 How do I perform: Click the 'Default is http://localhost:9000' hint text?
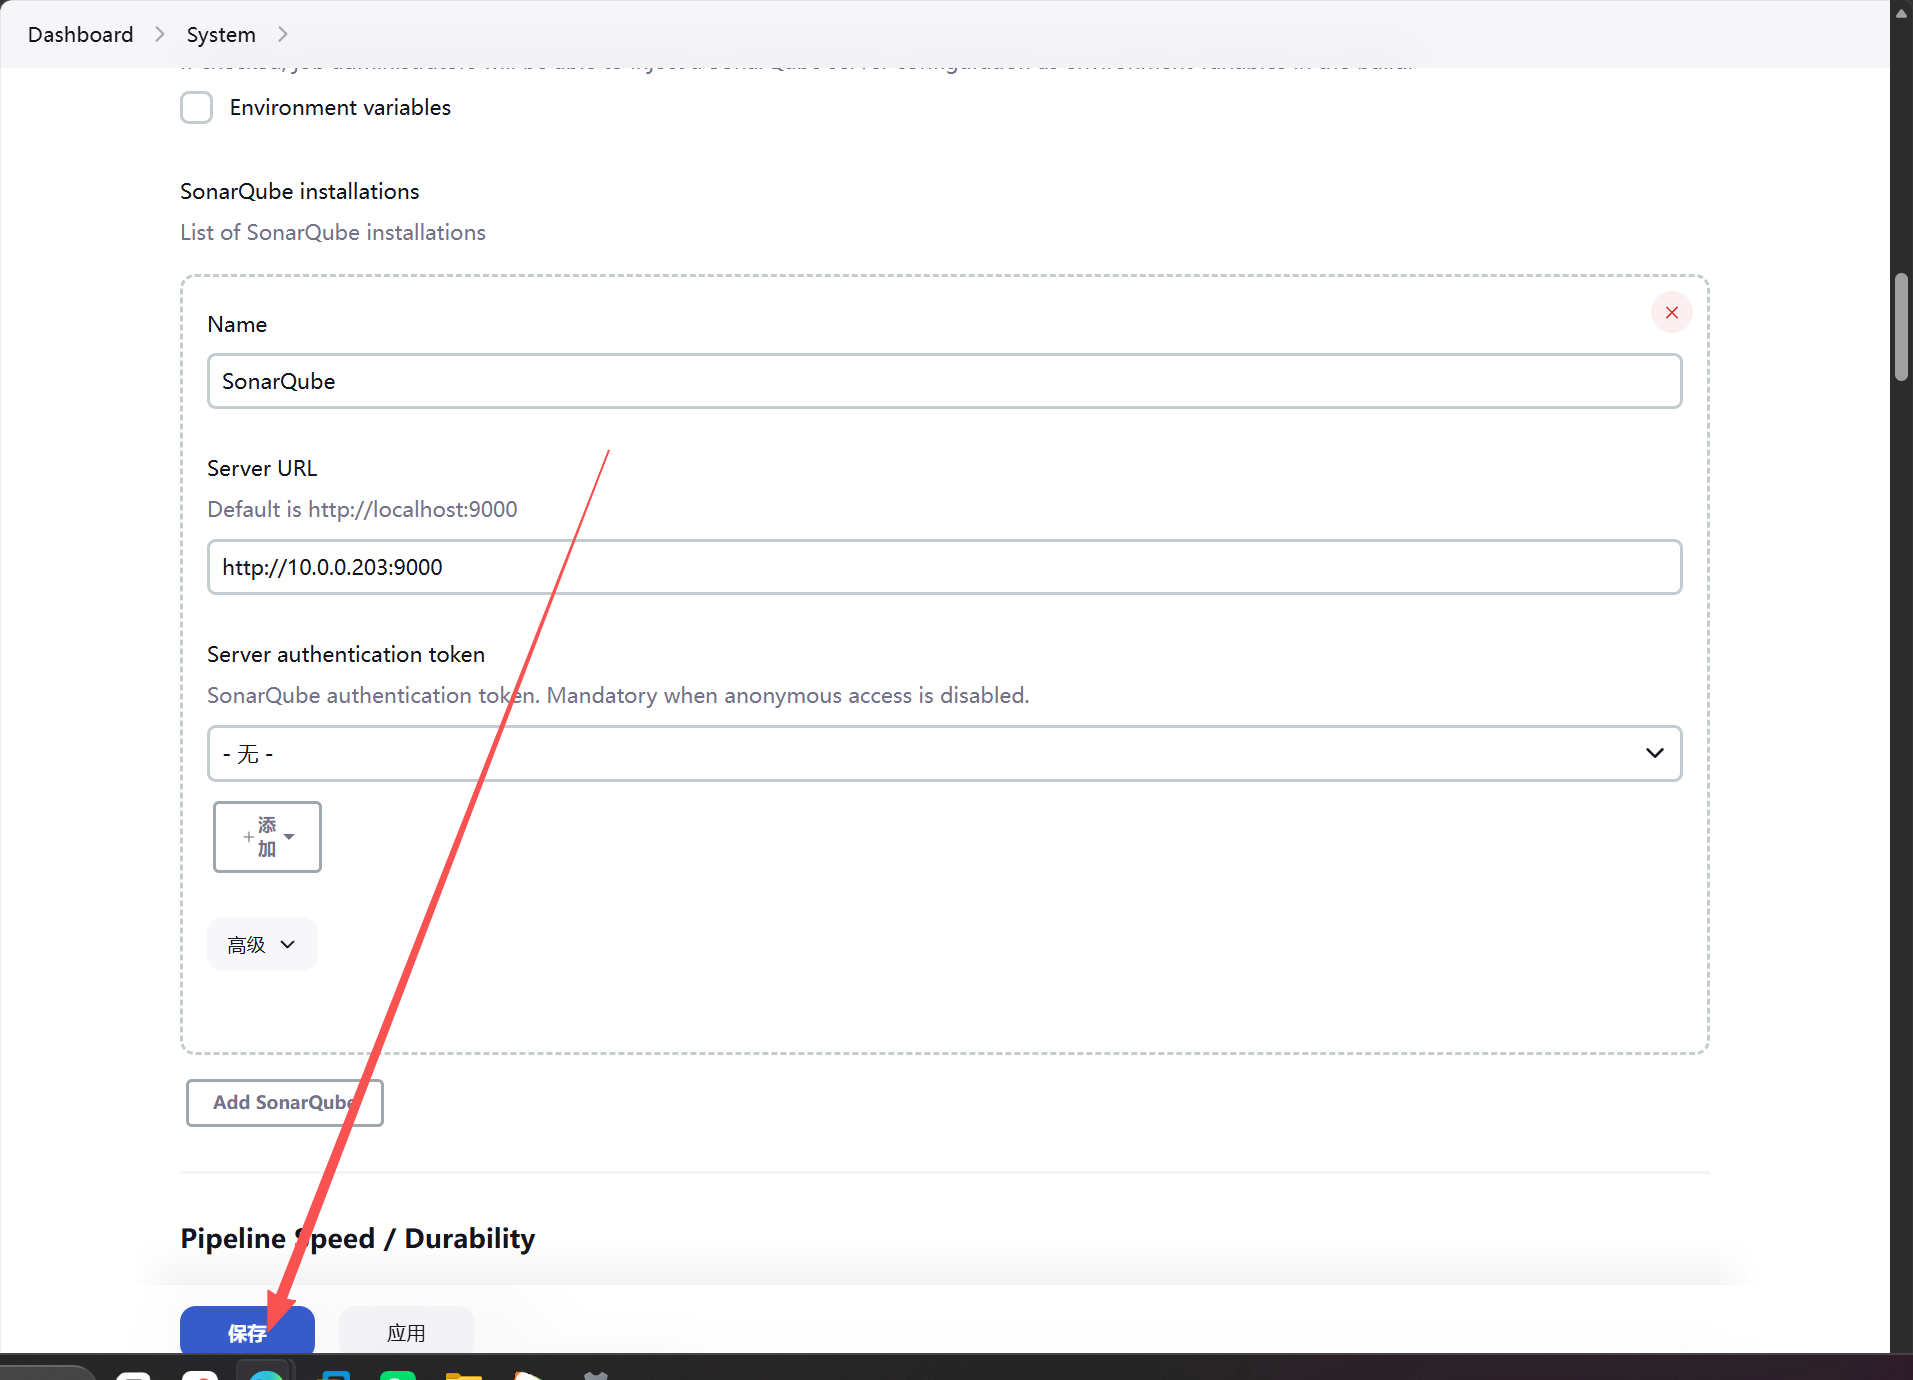pyautogui.click(x=362, y=509)
